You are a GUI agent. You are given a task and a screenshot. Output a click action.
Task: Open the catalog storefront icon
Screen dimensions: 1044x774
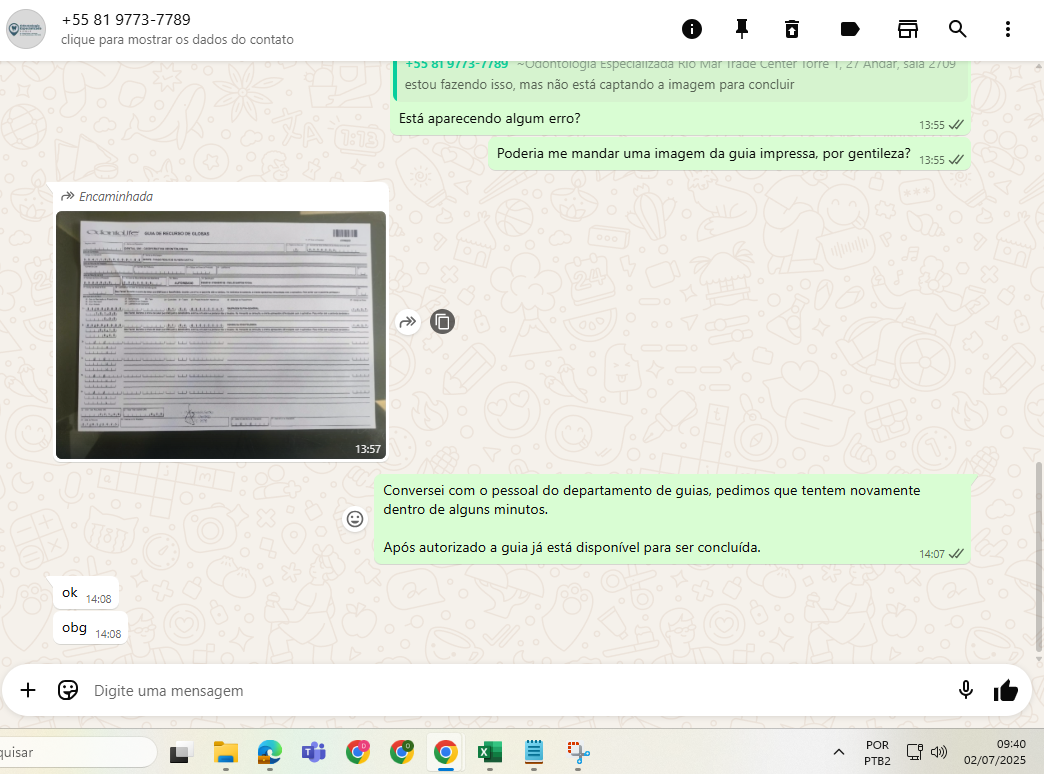[x=908, y=29]
